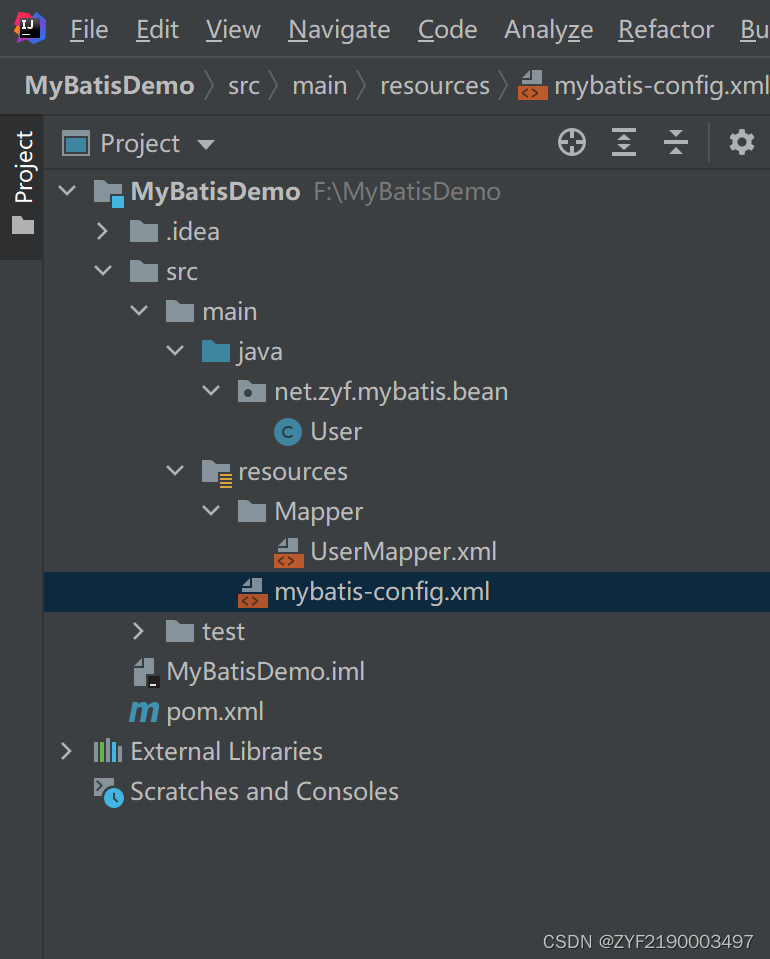
Task: Click folder icon under Project side tab
Action: tap(23, 225)
